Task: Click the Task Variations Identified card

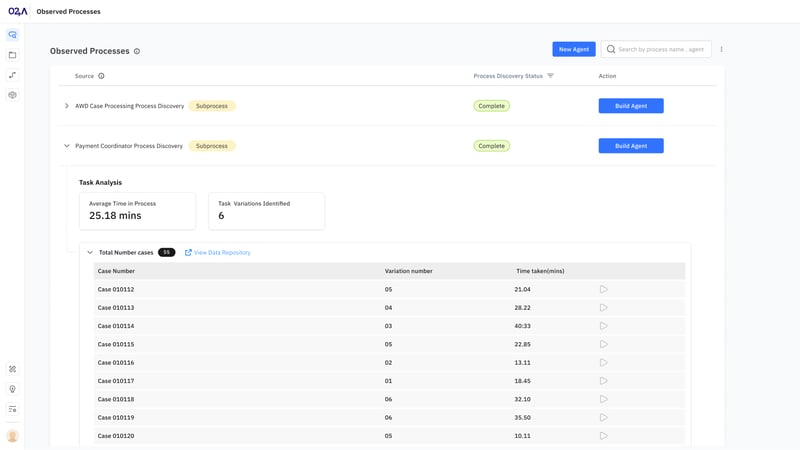Action: point(266,211)
